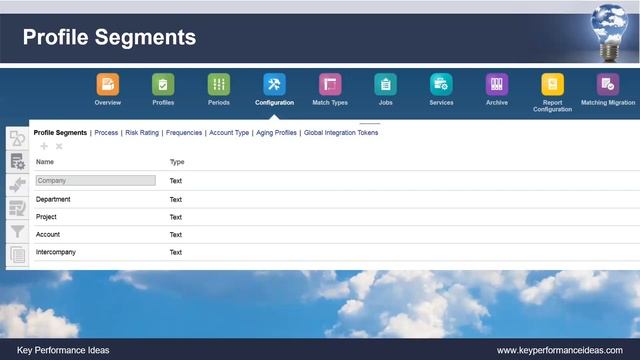Click the checklist-arrow icon in left sidebar

pos(18,208)
